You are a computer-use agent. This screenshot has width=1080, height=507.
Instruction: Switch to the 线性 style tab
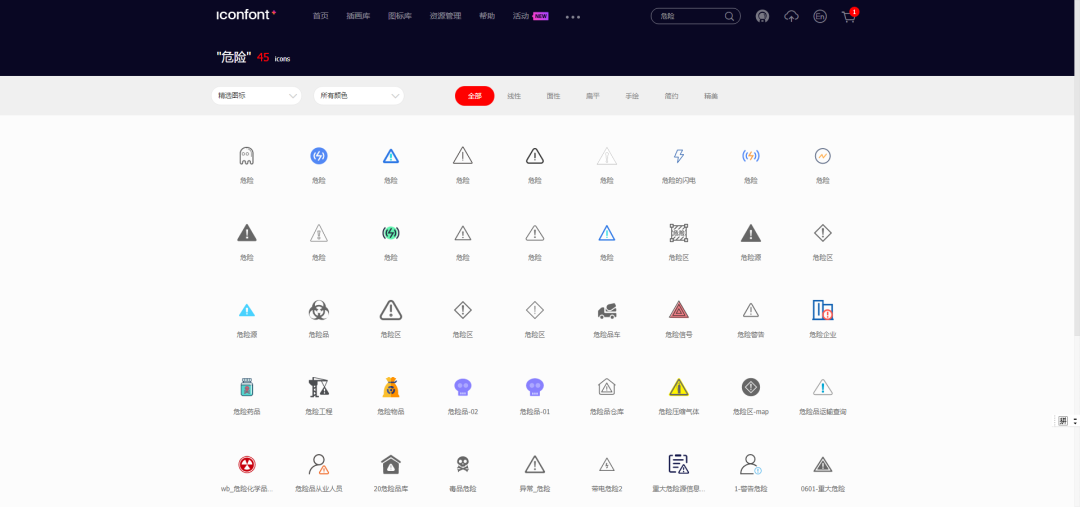514,96
